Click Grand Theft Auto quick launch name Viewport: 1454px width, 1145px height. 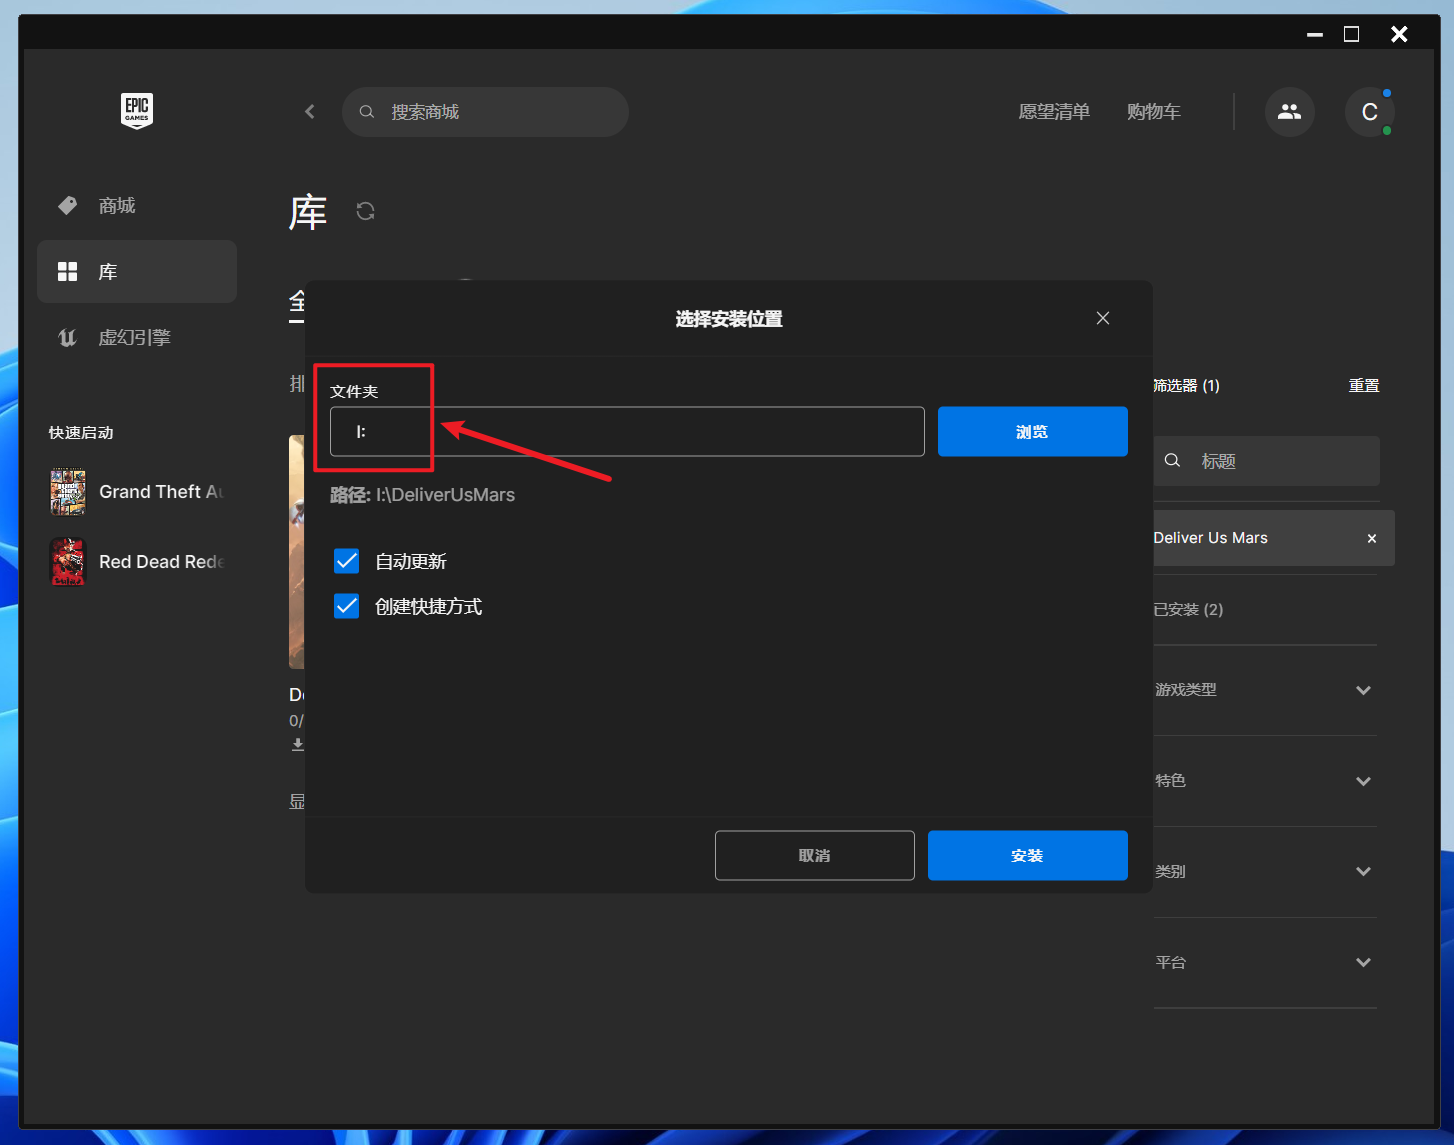pos(161,492)
